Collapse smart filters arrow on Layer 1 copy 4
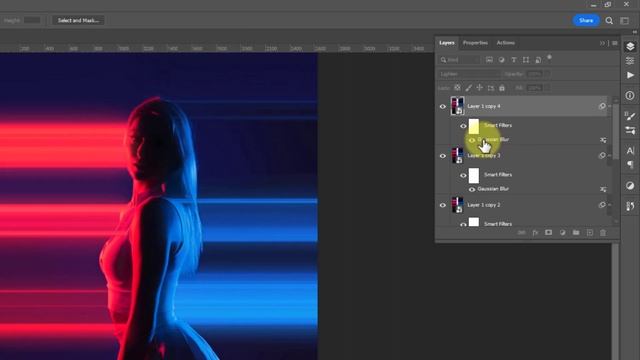 coord(610,106)
